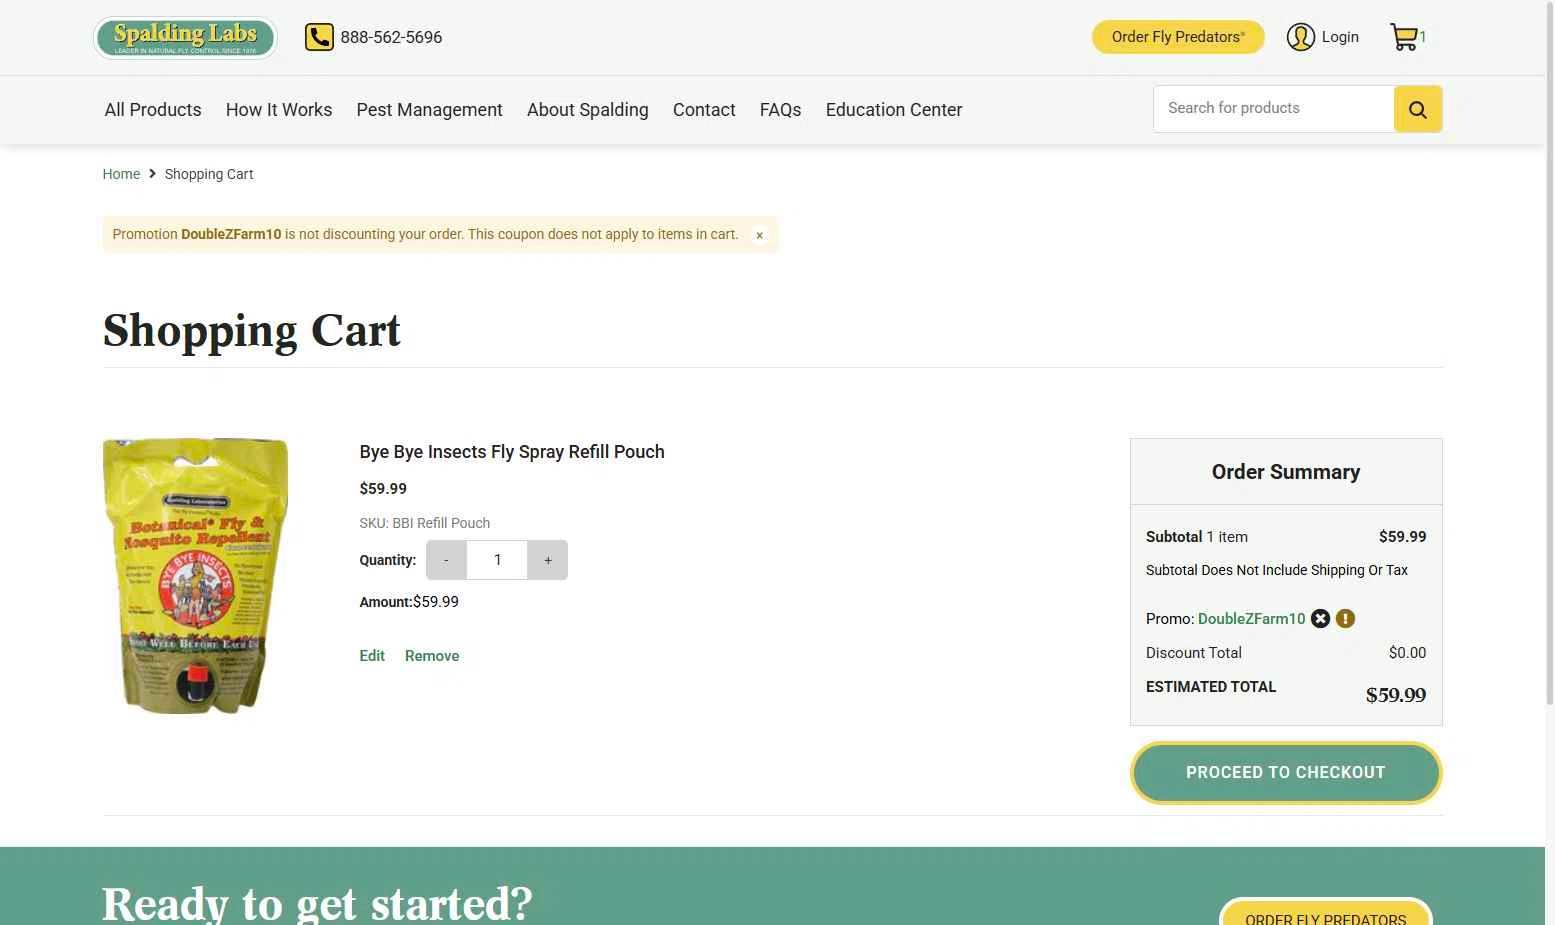Image resolution: width=1555 pixels, height=925 pixels.
Task: Click the 'ESTIMATED TOTAL' label
Action: [1211, 687]
